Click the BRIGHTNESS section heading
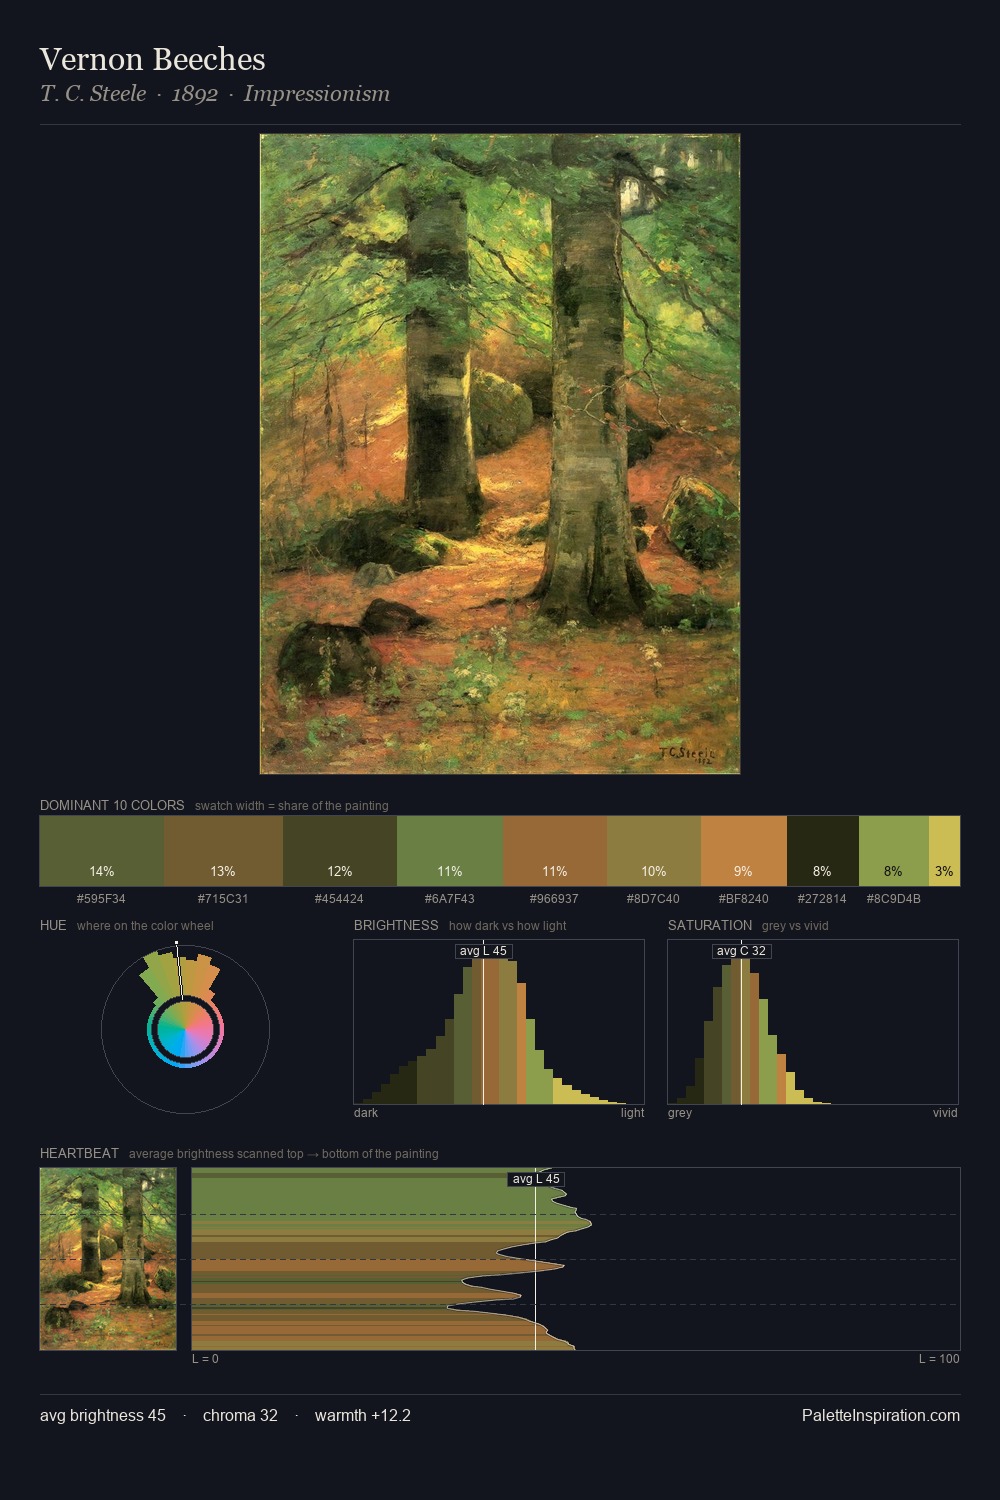1000x1500 pixels. [396, 925]
